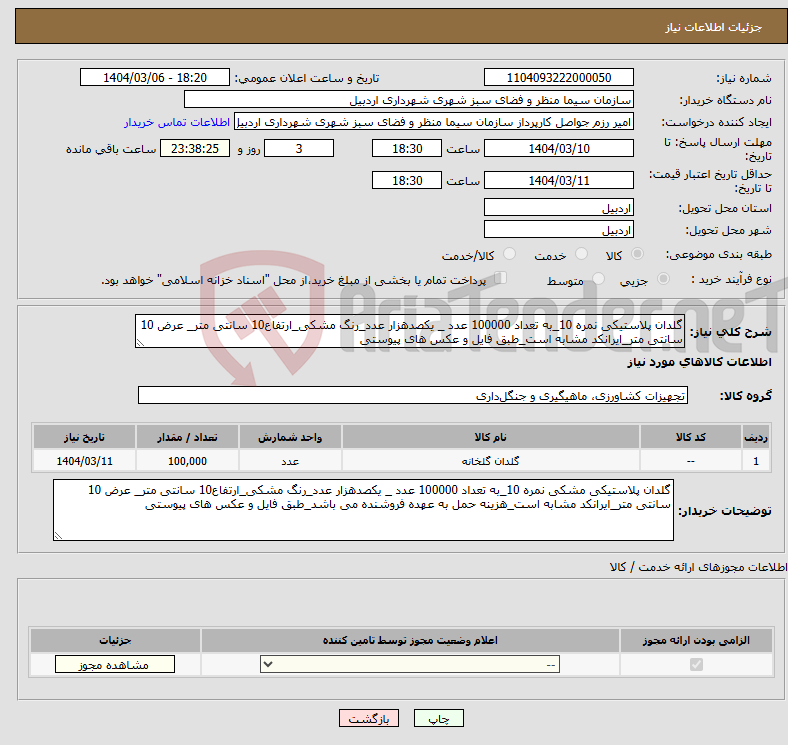788x745 pixels.
Task: Click the delivery city field اردبیل
Action: coord(558,229)
